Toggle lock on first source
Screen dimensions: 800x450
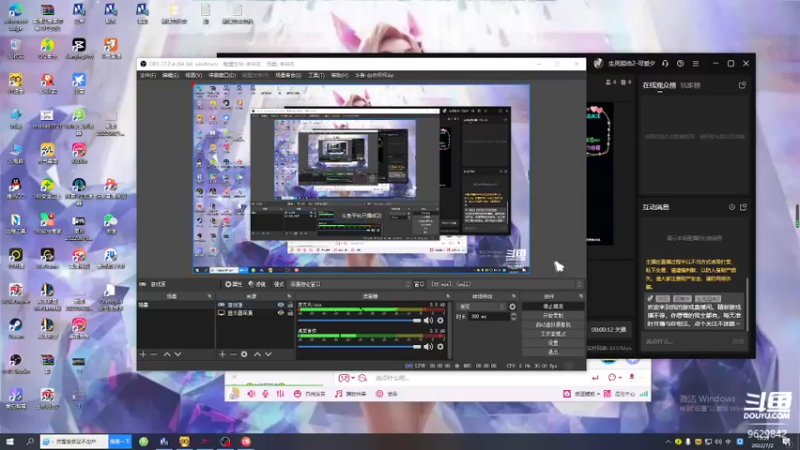(x=290, y=305)
